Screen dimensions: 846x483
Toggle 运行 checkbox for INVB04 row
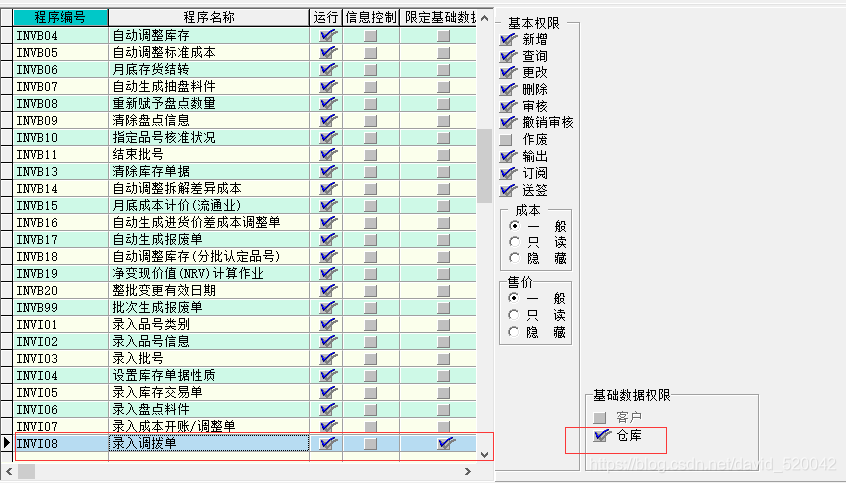(x=328, y=36)
